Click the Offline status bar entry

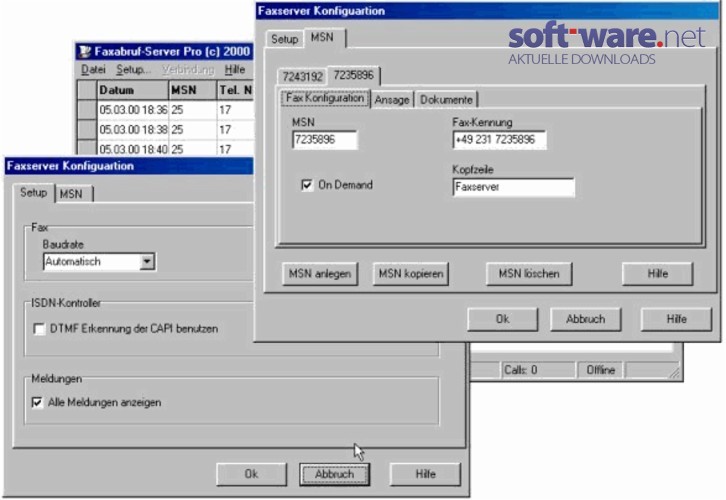click(601, 370)
